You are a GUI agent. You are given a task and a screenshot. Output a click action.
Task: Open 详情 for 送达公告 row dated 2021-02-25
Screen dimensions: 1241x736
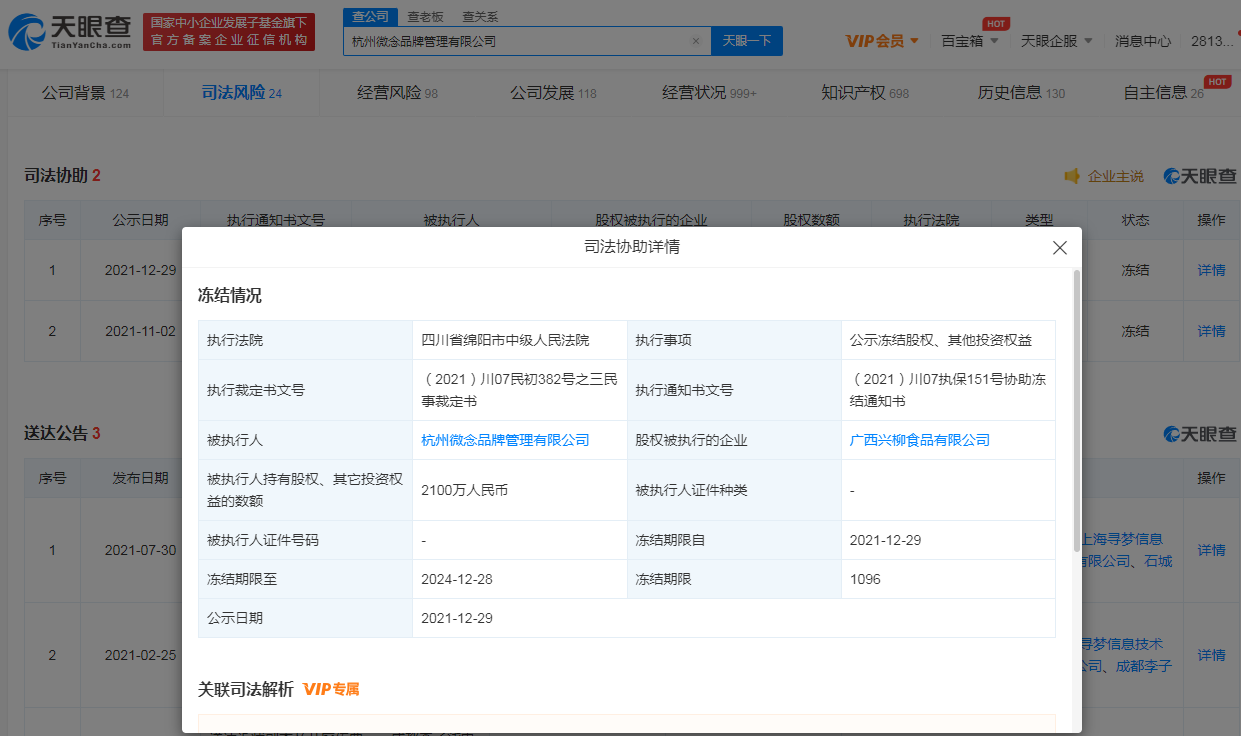pyautogui.click(x=1211, y=655)
